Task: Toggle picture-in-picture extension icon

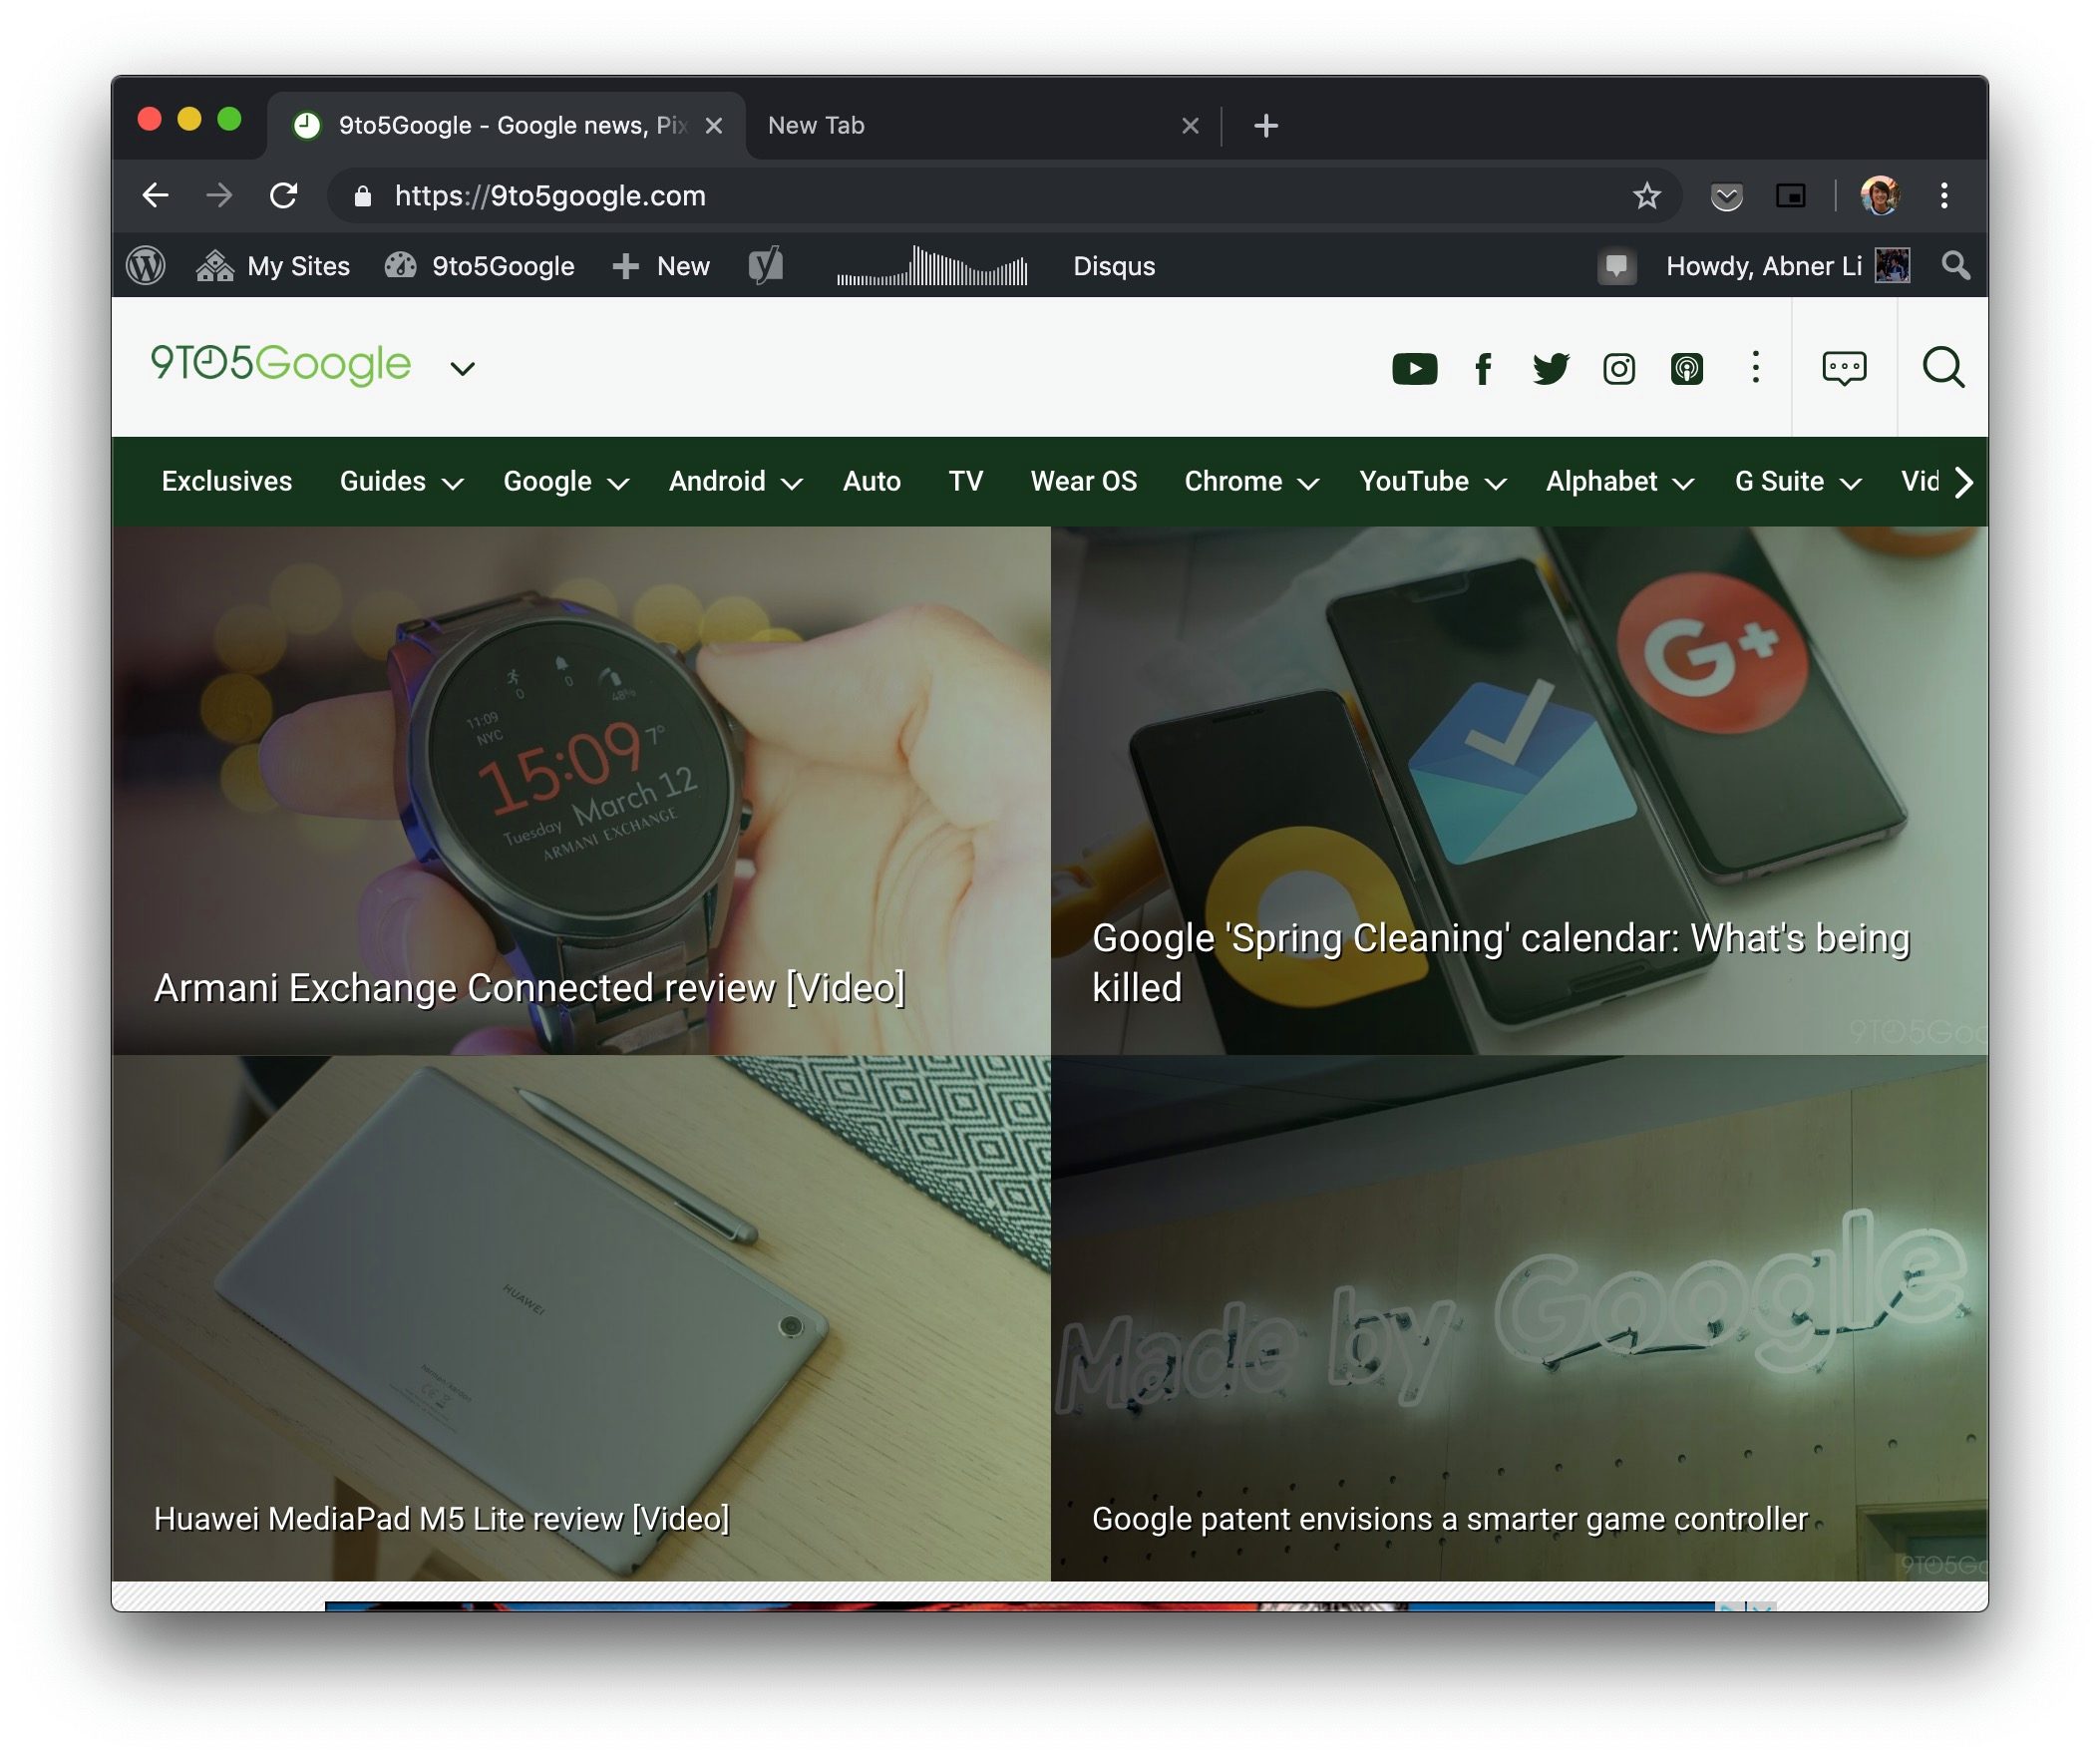Action: point(1790,196)
